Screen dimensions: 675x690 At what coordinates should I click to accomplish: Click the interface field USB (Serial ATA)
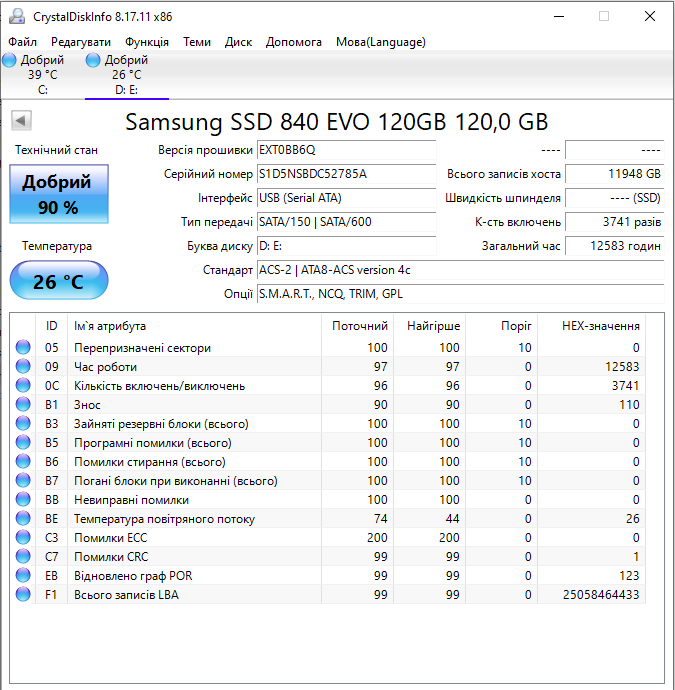[x=346, y=198]
